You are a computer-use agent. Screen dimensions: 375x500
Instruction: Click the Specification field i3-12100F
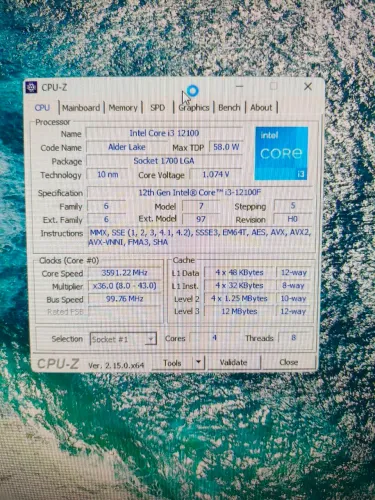pyautogui.click(x=200, y=192)
